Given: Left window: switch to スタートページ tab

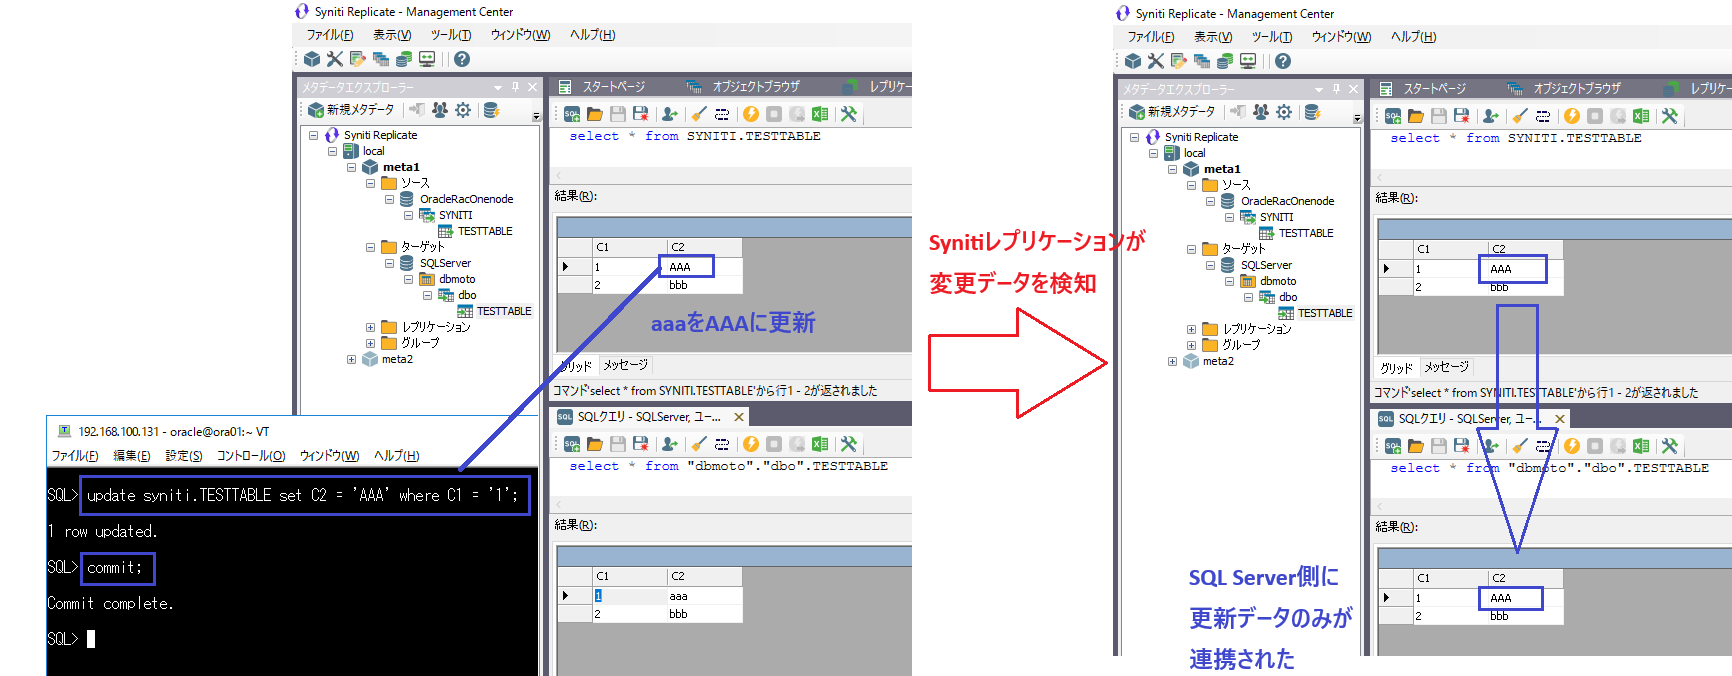Looking at the screenshot, I should [x=602, y=87].
